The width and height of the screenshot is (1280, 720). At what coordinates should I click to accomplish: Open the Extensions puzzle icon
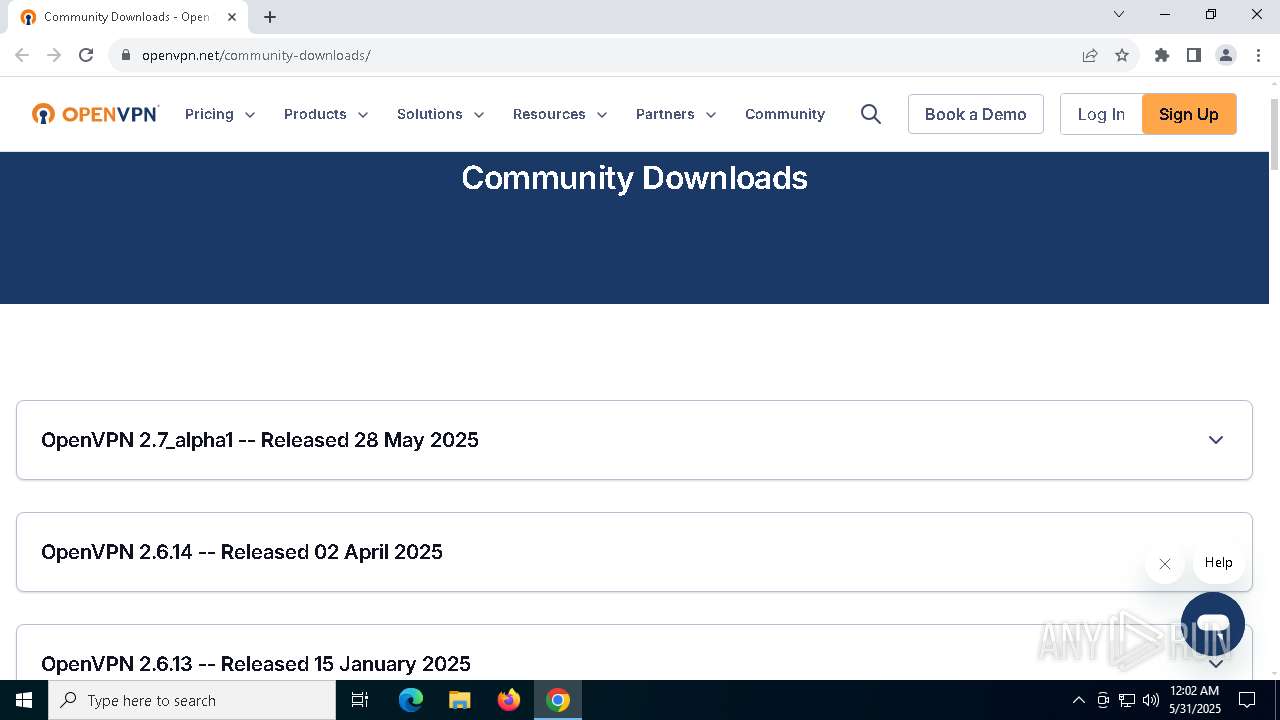1162,55
